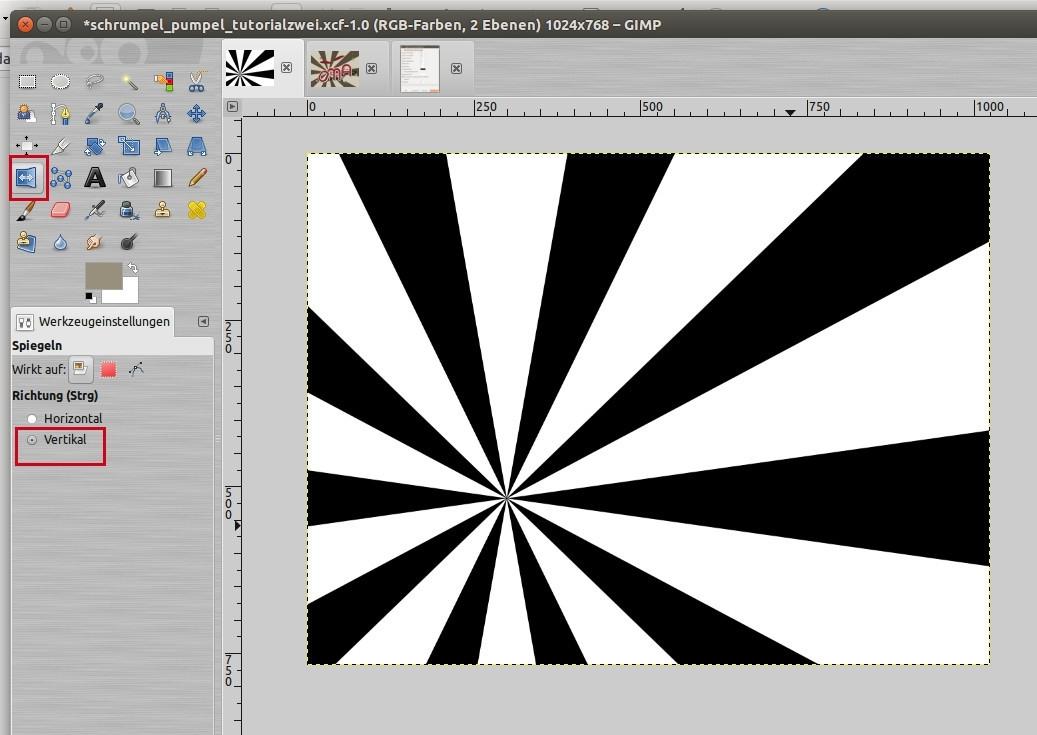This screenshot has width=1037, height=735.
Task: Activate the Pencil tool
Action: 197,178
